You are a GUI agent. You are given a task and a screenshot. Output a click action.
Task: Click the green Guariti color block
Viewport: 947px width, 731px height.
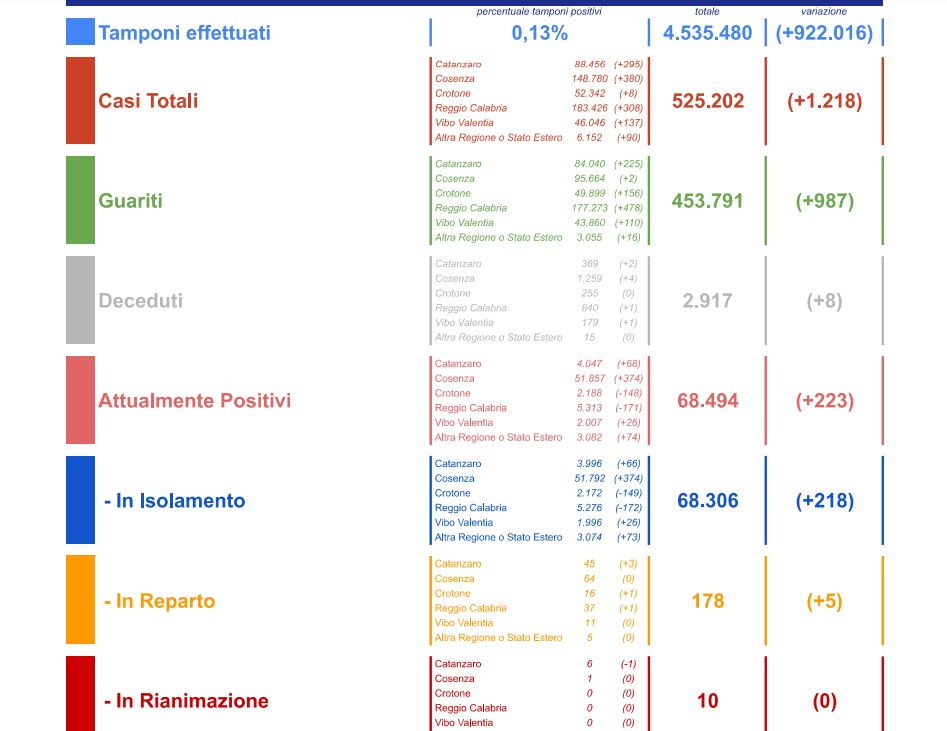point(80,200)
